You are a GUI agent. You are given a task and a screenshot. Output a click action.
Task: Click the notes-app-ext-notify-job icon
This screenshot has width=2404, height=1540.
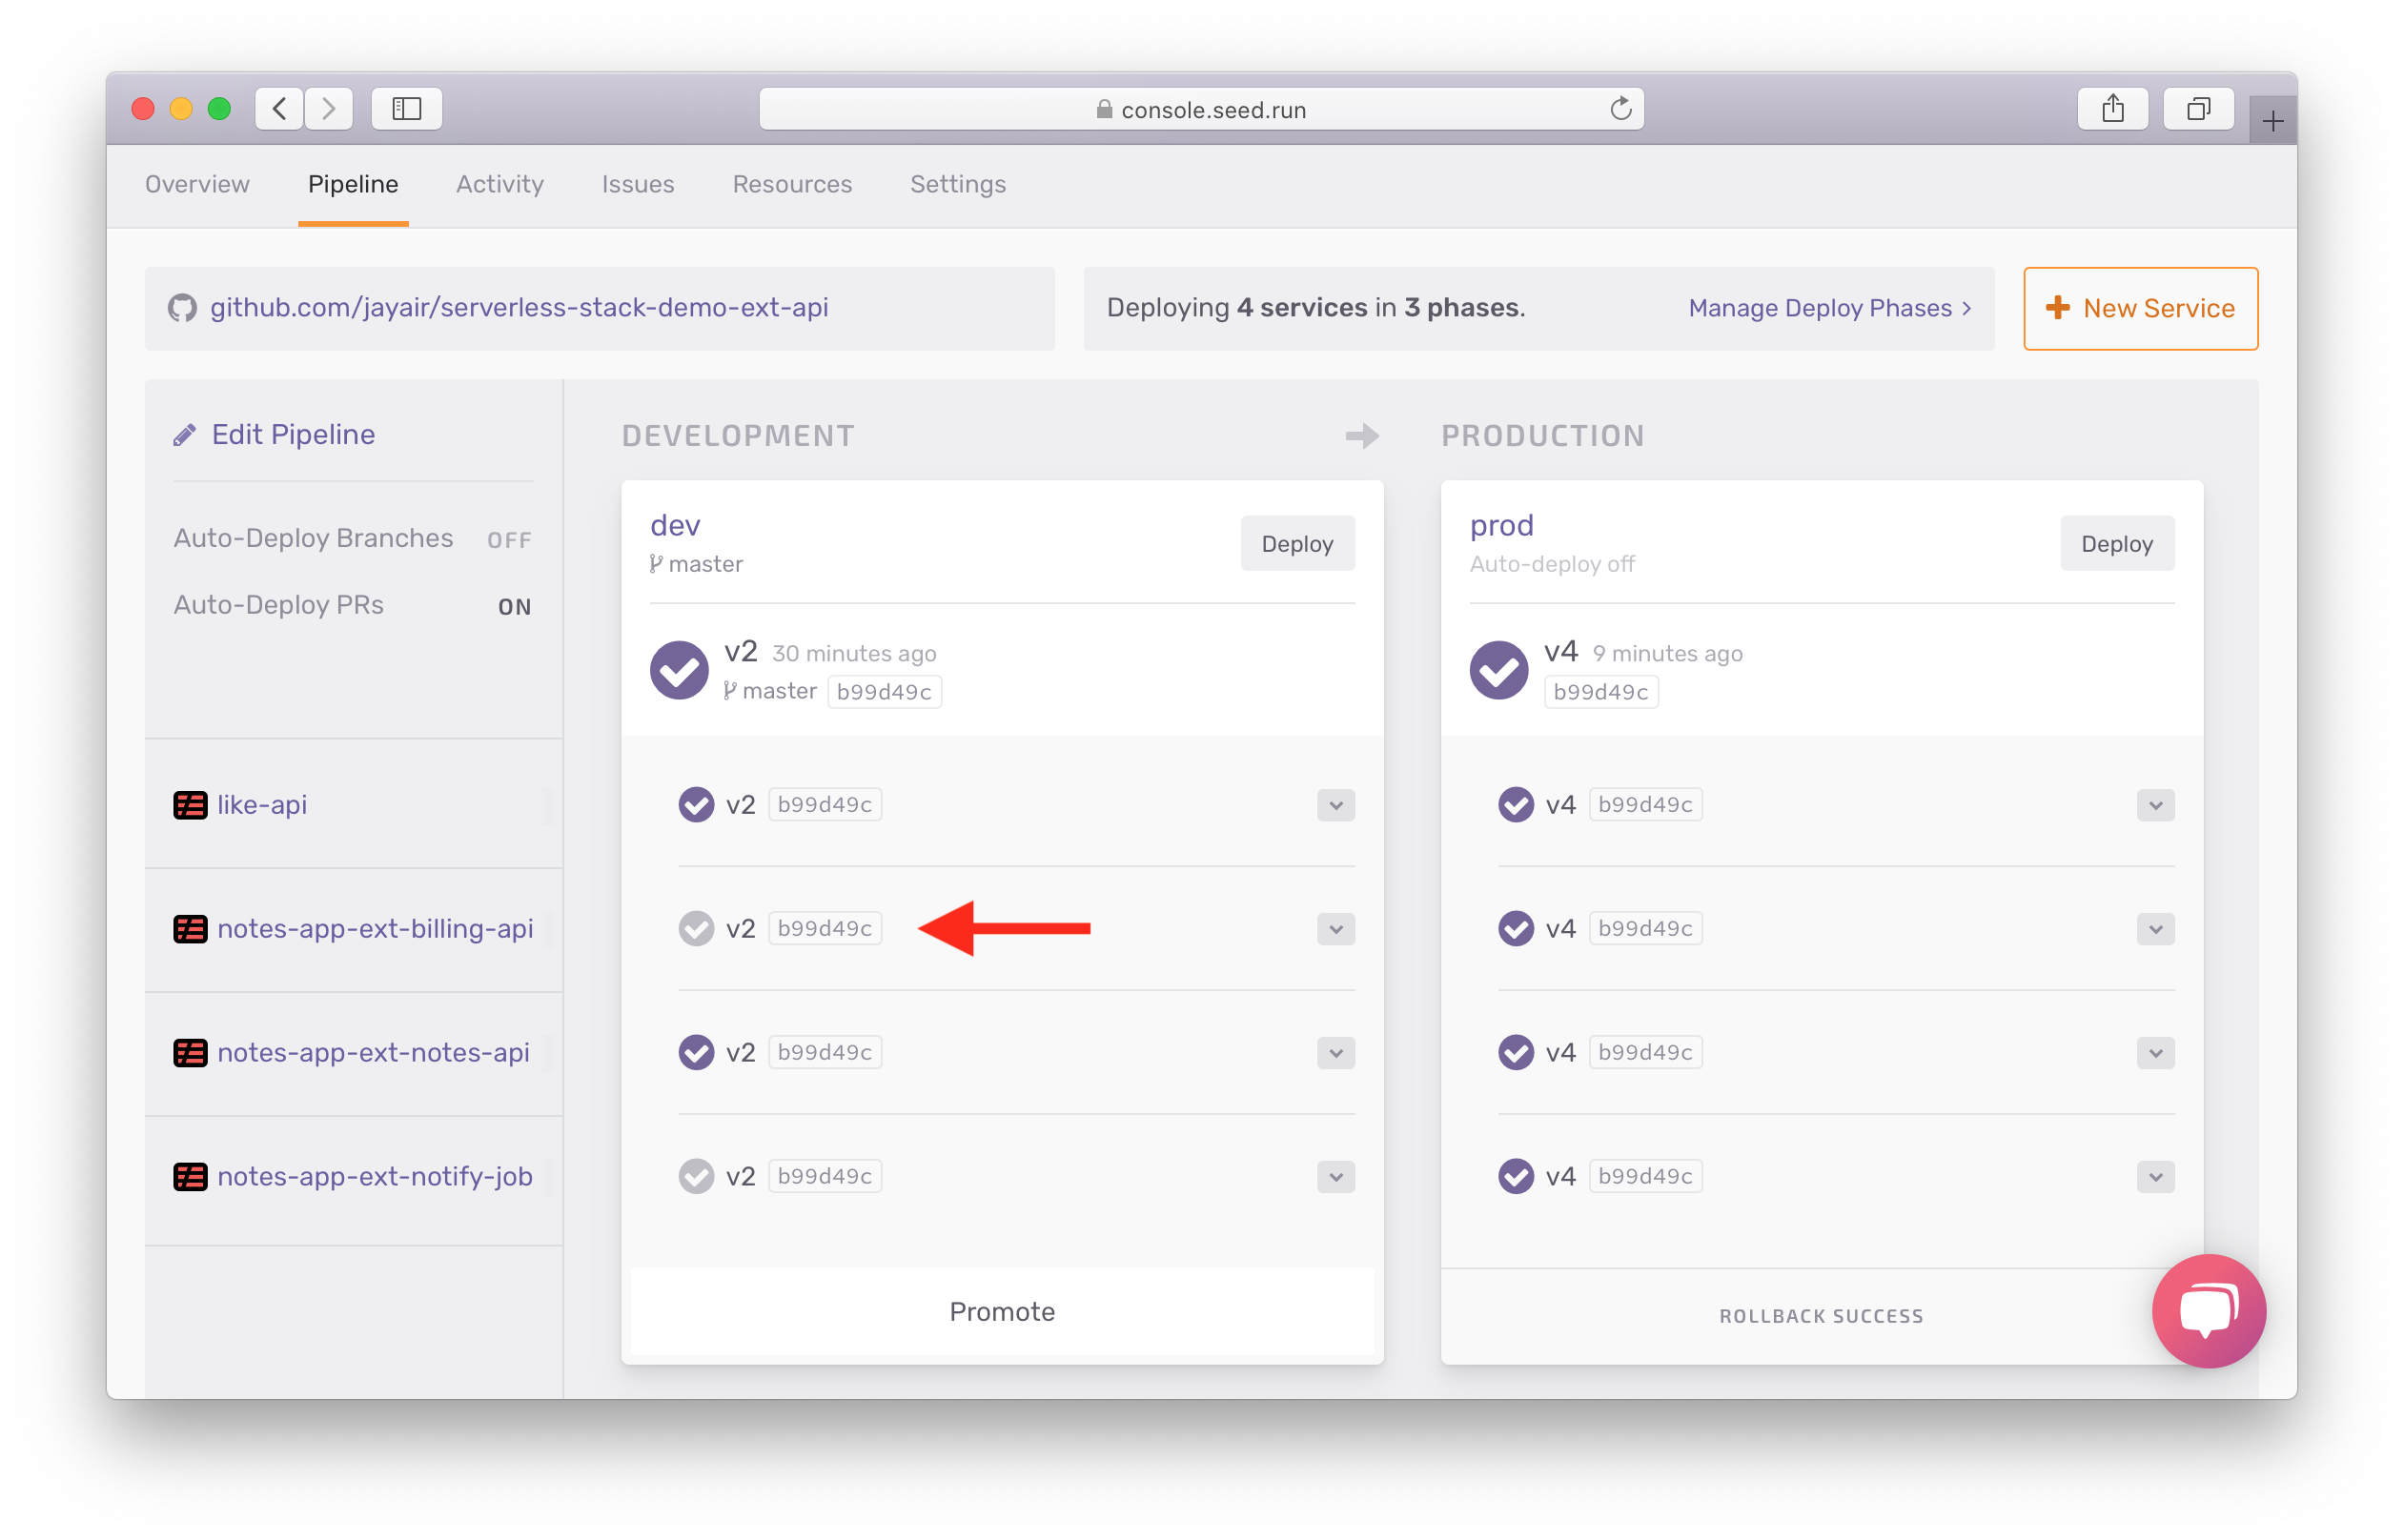pos(190,1176)
